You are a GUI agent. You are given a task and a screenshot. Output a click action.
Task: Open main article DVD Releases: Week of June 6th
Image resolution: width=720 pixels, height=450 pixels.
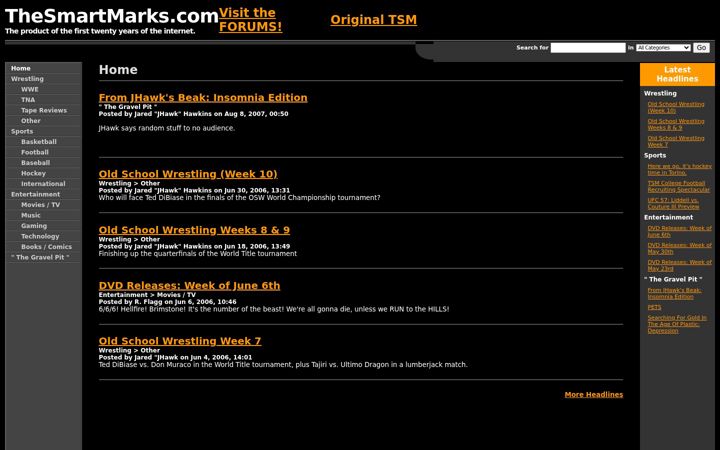point(189,286)
